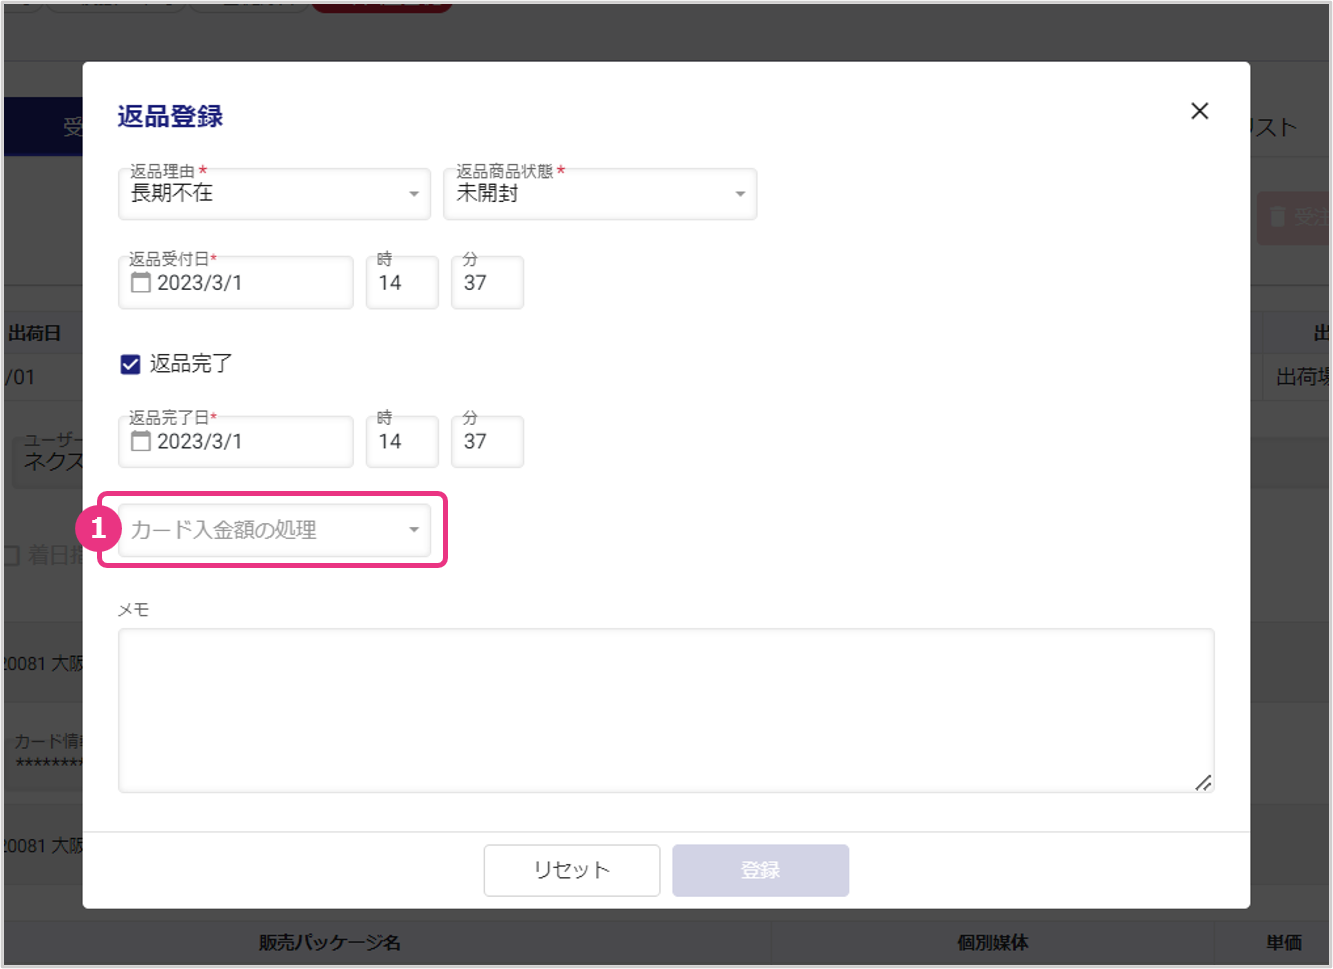Click the 返品商品状態 dropdown arrow icon
1333x969 pixels.
pos(740,194)
